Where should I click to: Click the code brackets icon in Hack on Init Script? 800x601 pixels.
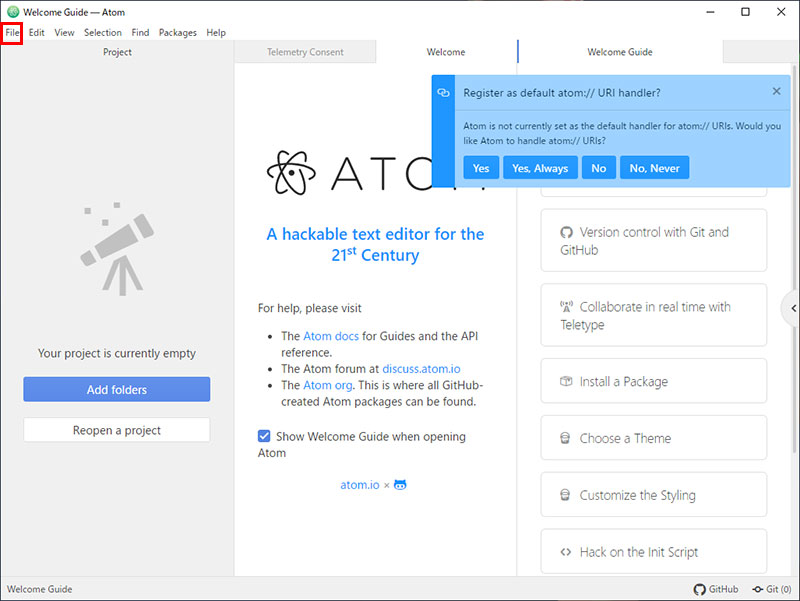click(565, 552)
